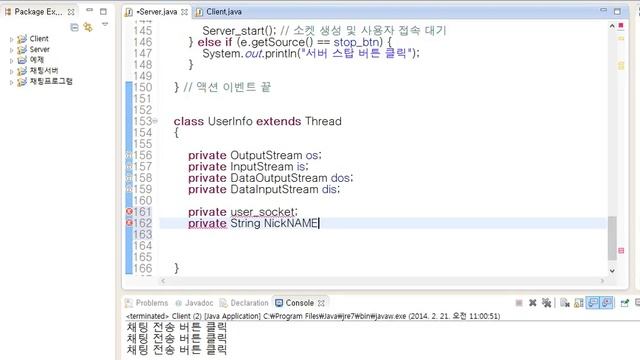This screenshot has height=360, width=640.
Task: Toggle Scroll Lock in console toolbar
Action: 579,303
